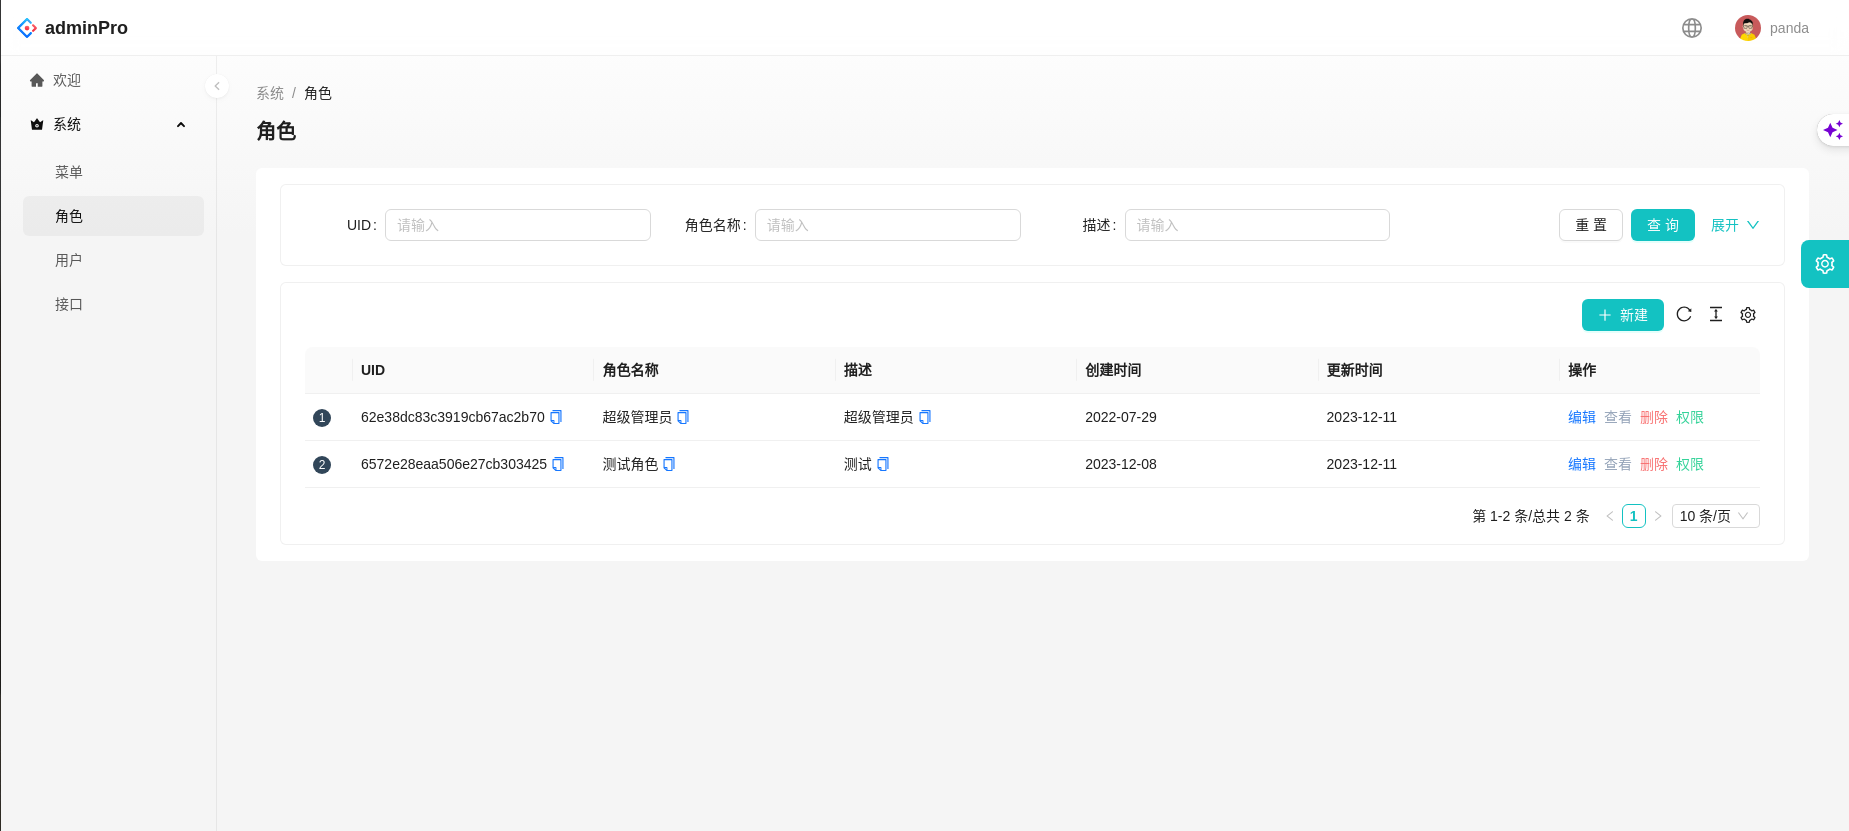Go to next page arrow
This screenshot has width=1849, height=831.
tap(1658, 516)
